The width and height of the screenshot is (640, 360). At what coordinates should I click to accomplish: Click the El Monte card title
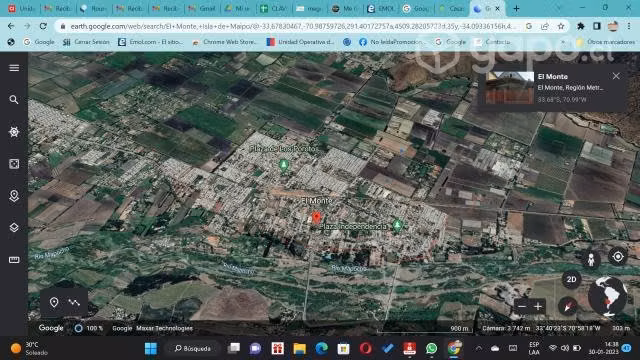coord(553,76)
